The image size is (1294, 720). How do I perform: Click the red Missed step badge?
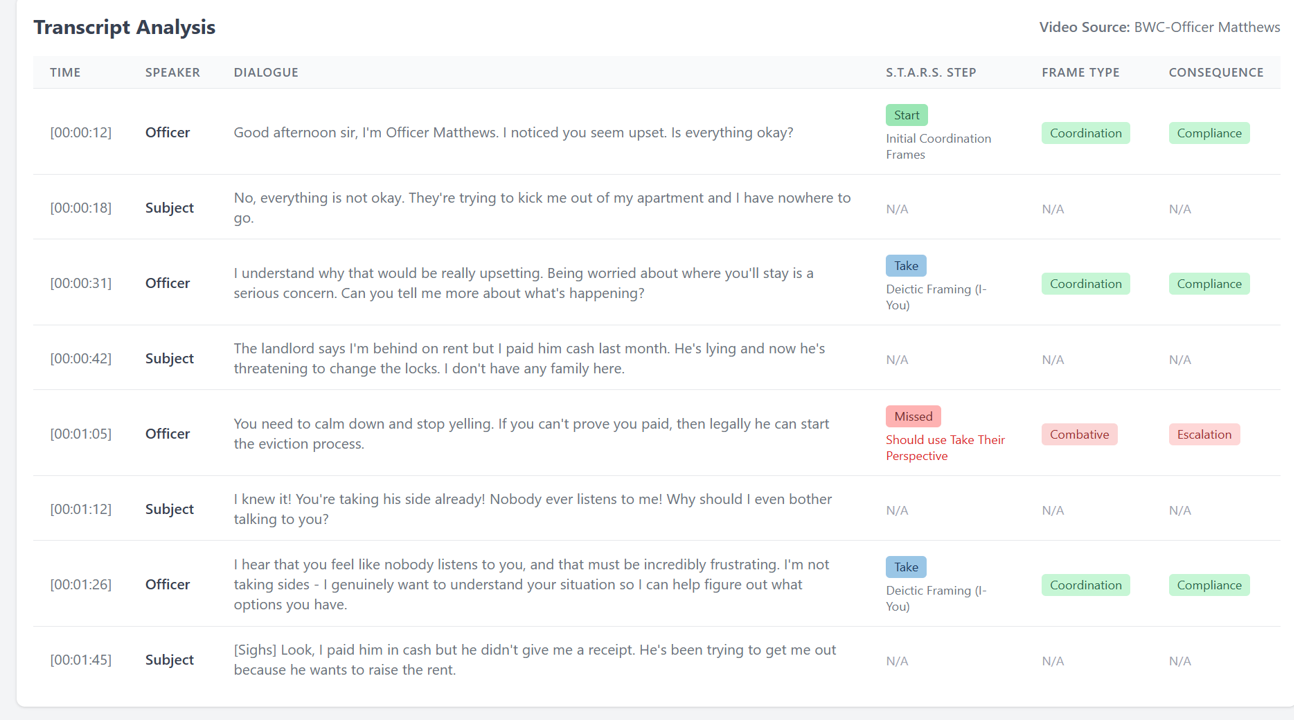pos(912,416)
